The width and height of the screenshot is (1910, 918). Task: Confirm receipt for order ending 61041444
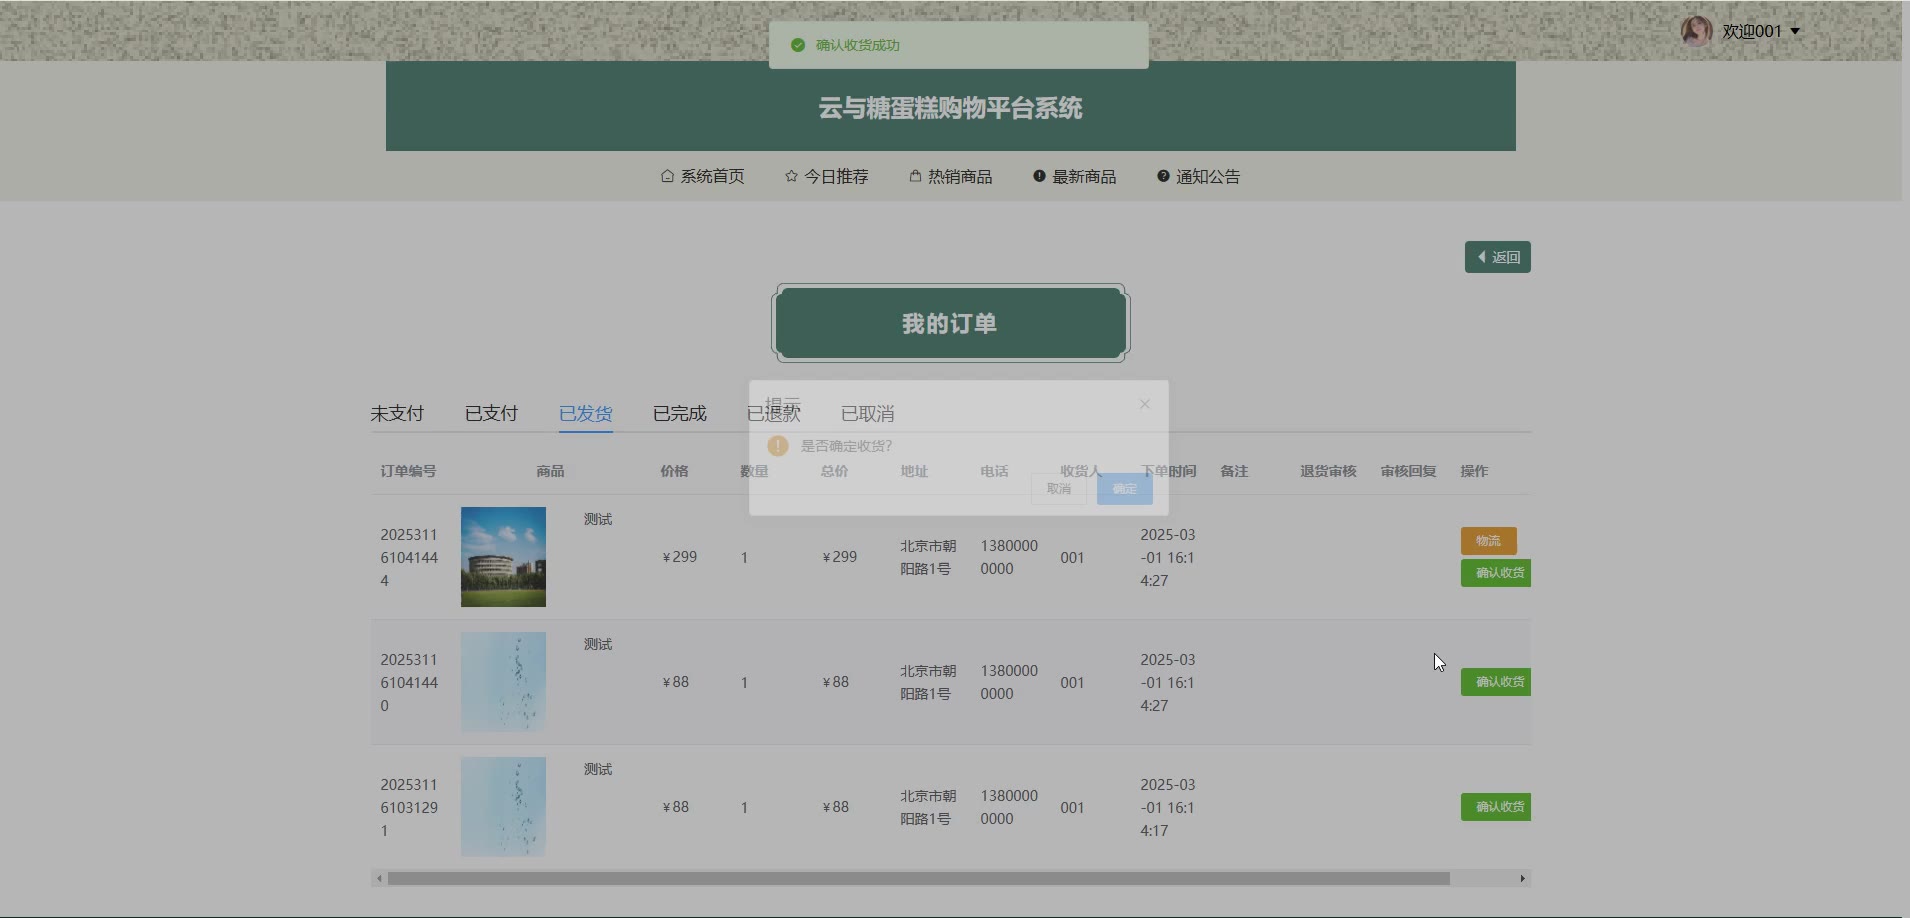pyautogui.click(x=1496, y=573)
